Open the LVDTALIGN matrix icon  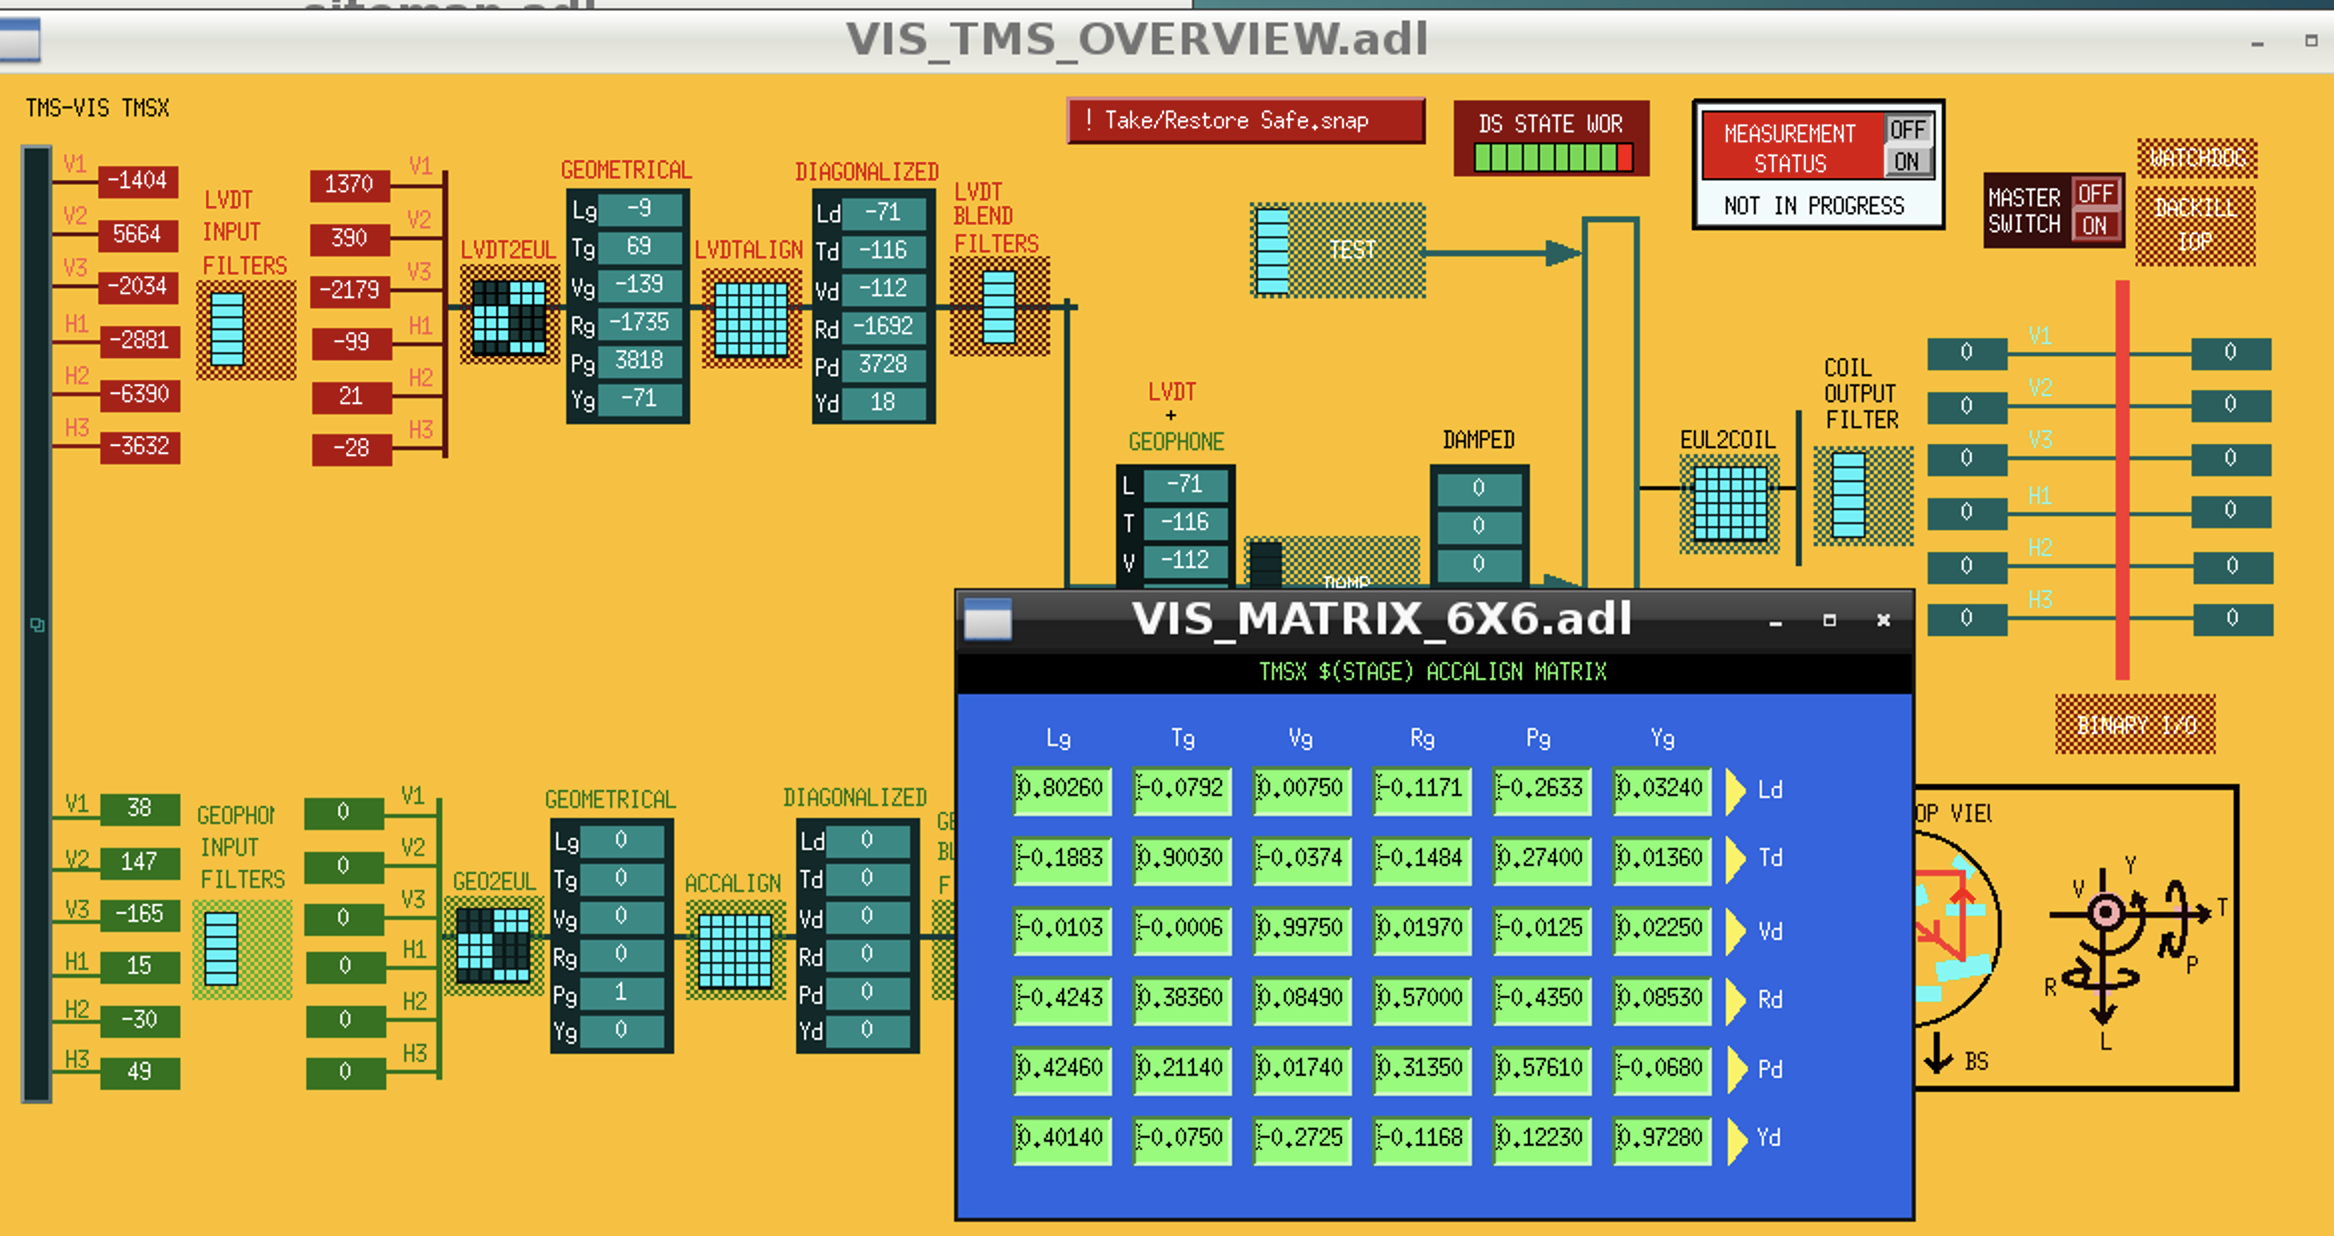click(x=751, y=319)
